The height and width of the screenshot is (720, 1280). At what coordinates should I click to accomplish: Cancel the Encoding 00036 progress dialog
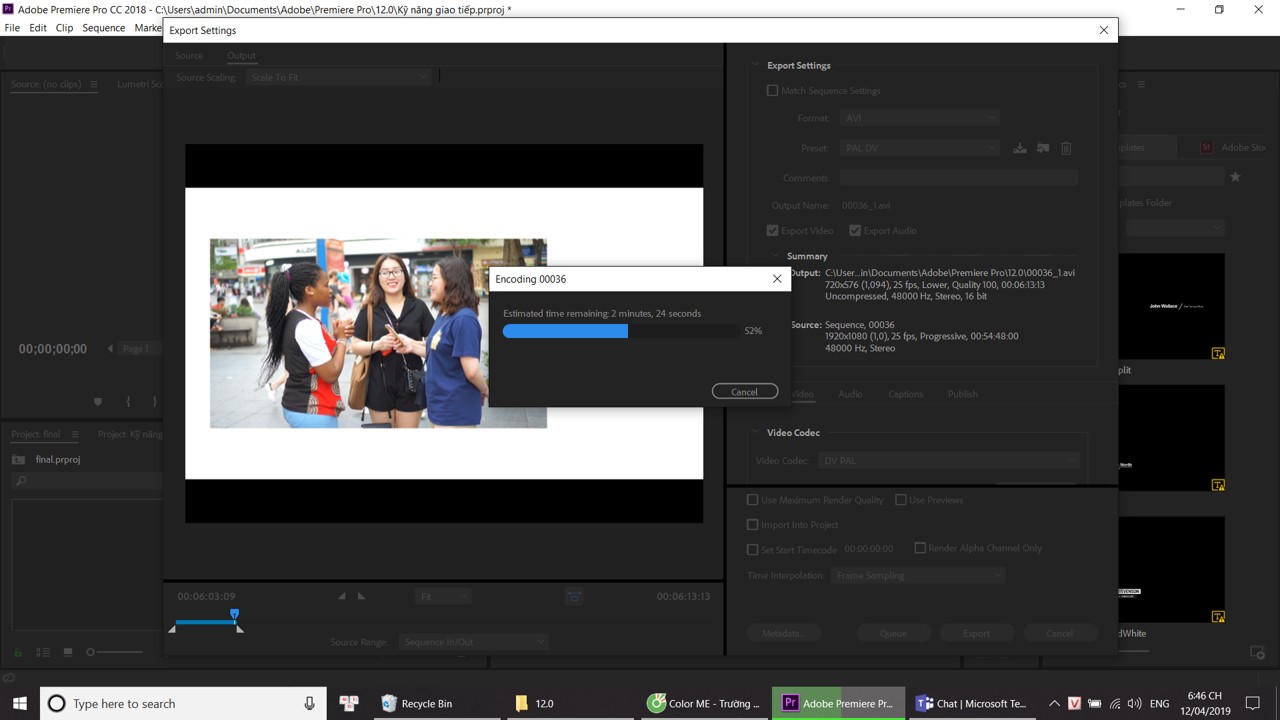(x=745, y=392)
